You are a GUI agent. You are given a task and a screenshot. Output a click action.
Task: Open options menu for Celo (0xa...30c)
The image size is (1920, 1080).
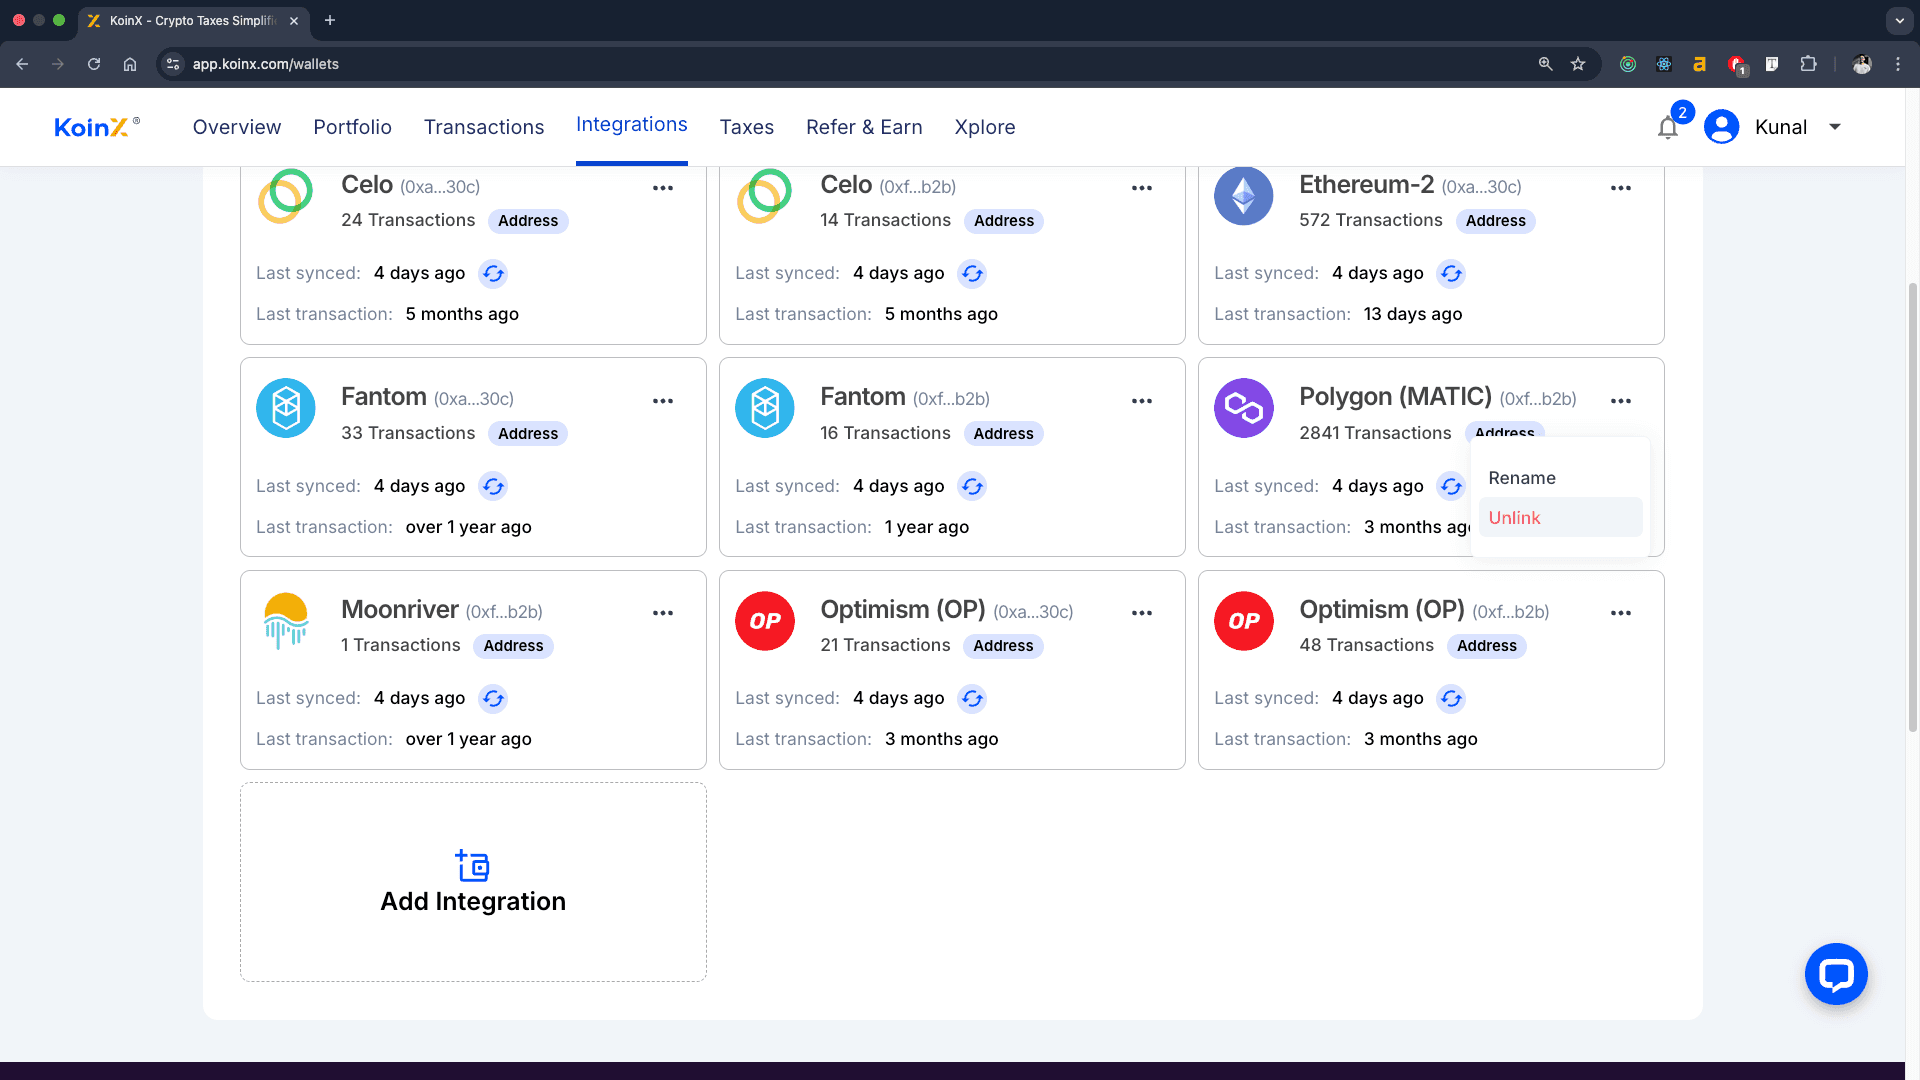click(x=663, y=188)
